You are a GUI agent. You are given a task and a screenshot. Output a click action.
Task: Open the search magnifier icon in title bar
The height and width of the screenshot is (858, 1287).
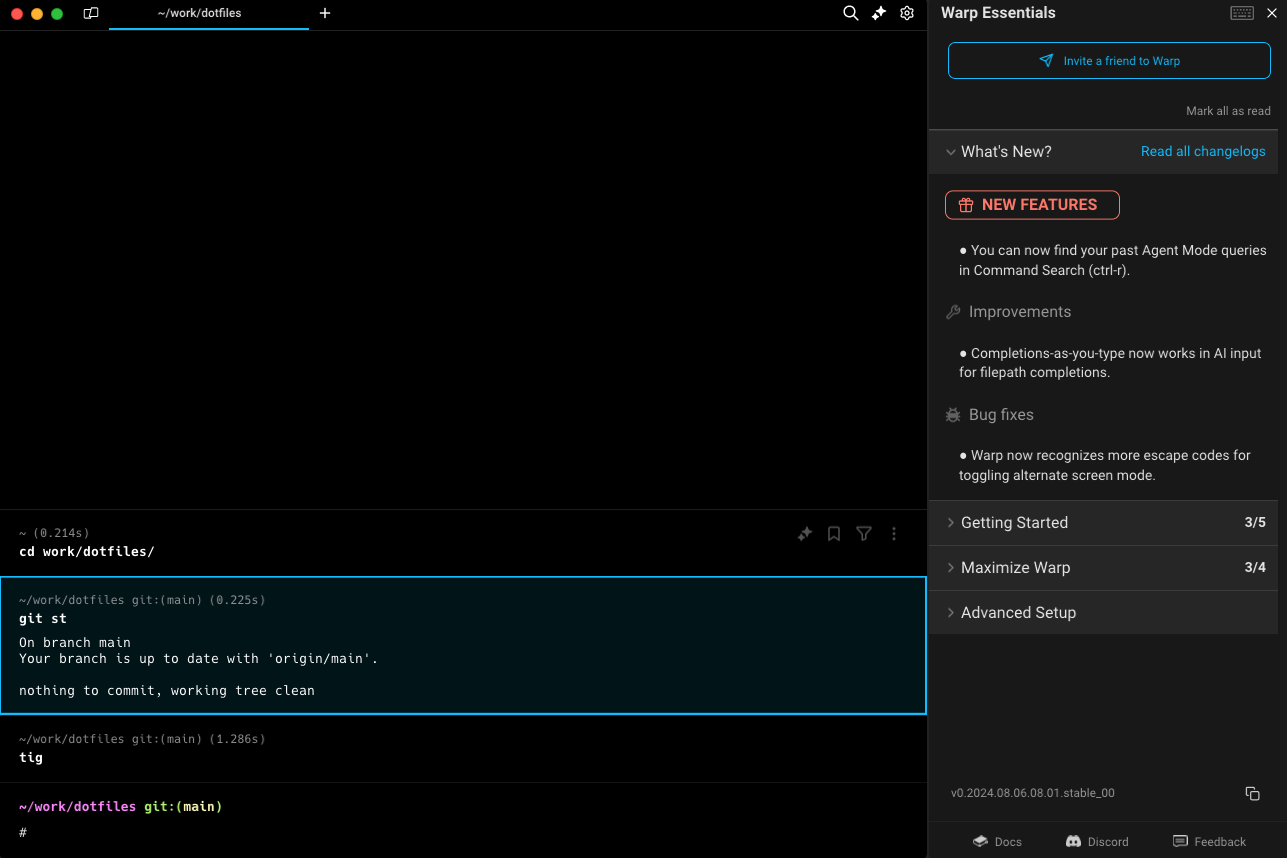tap(850, 13)
